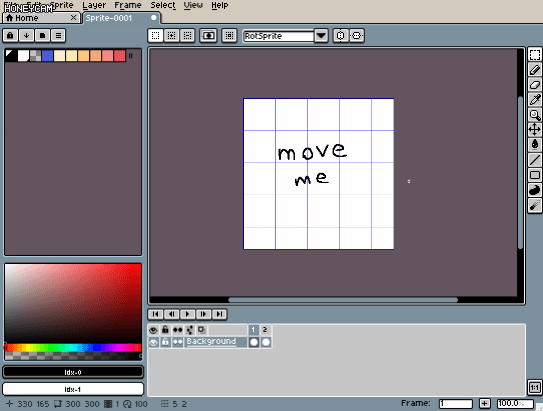
Task: Select the Rectangle shape tool
Action: [x=535, y=175]
